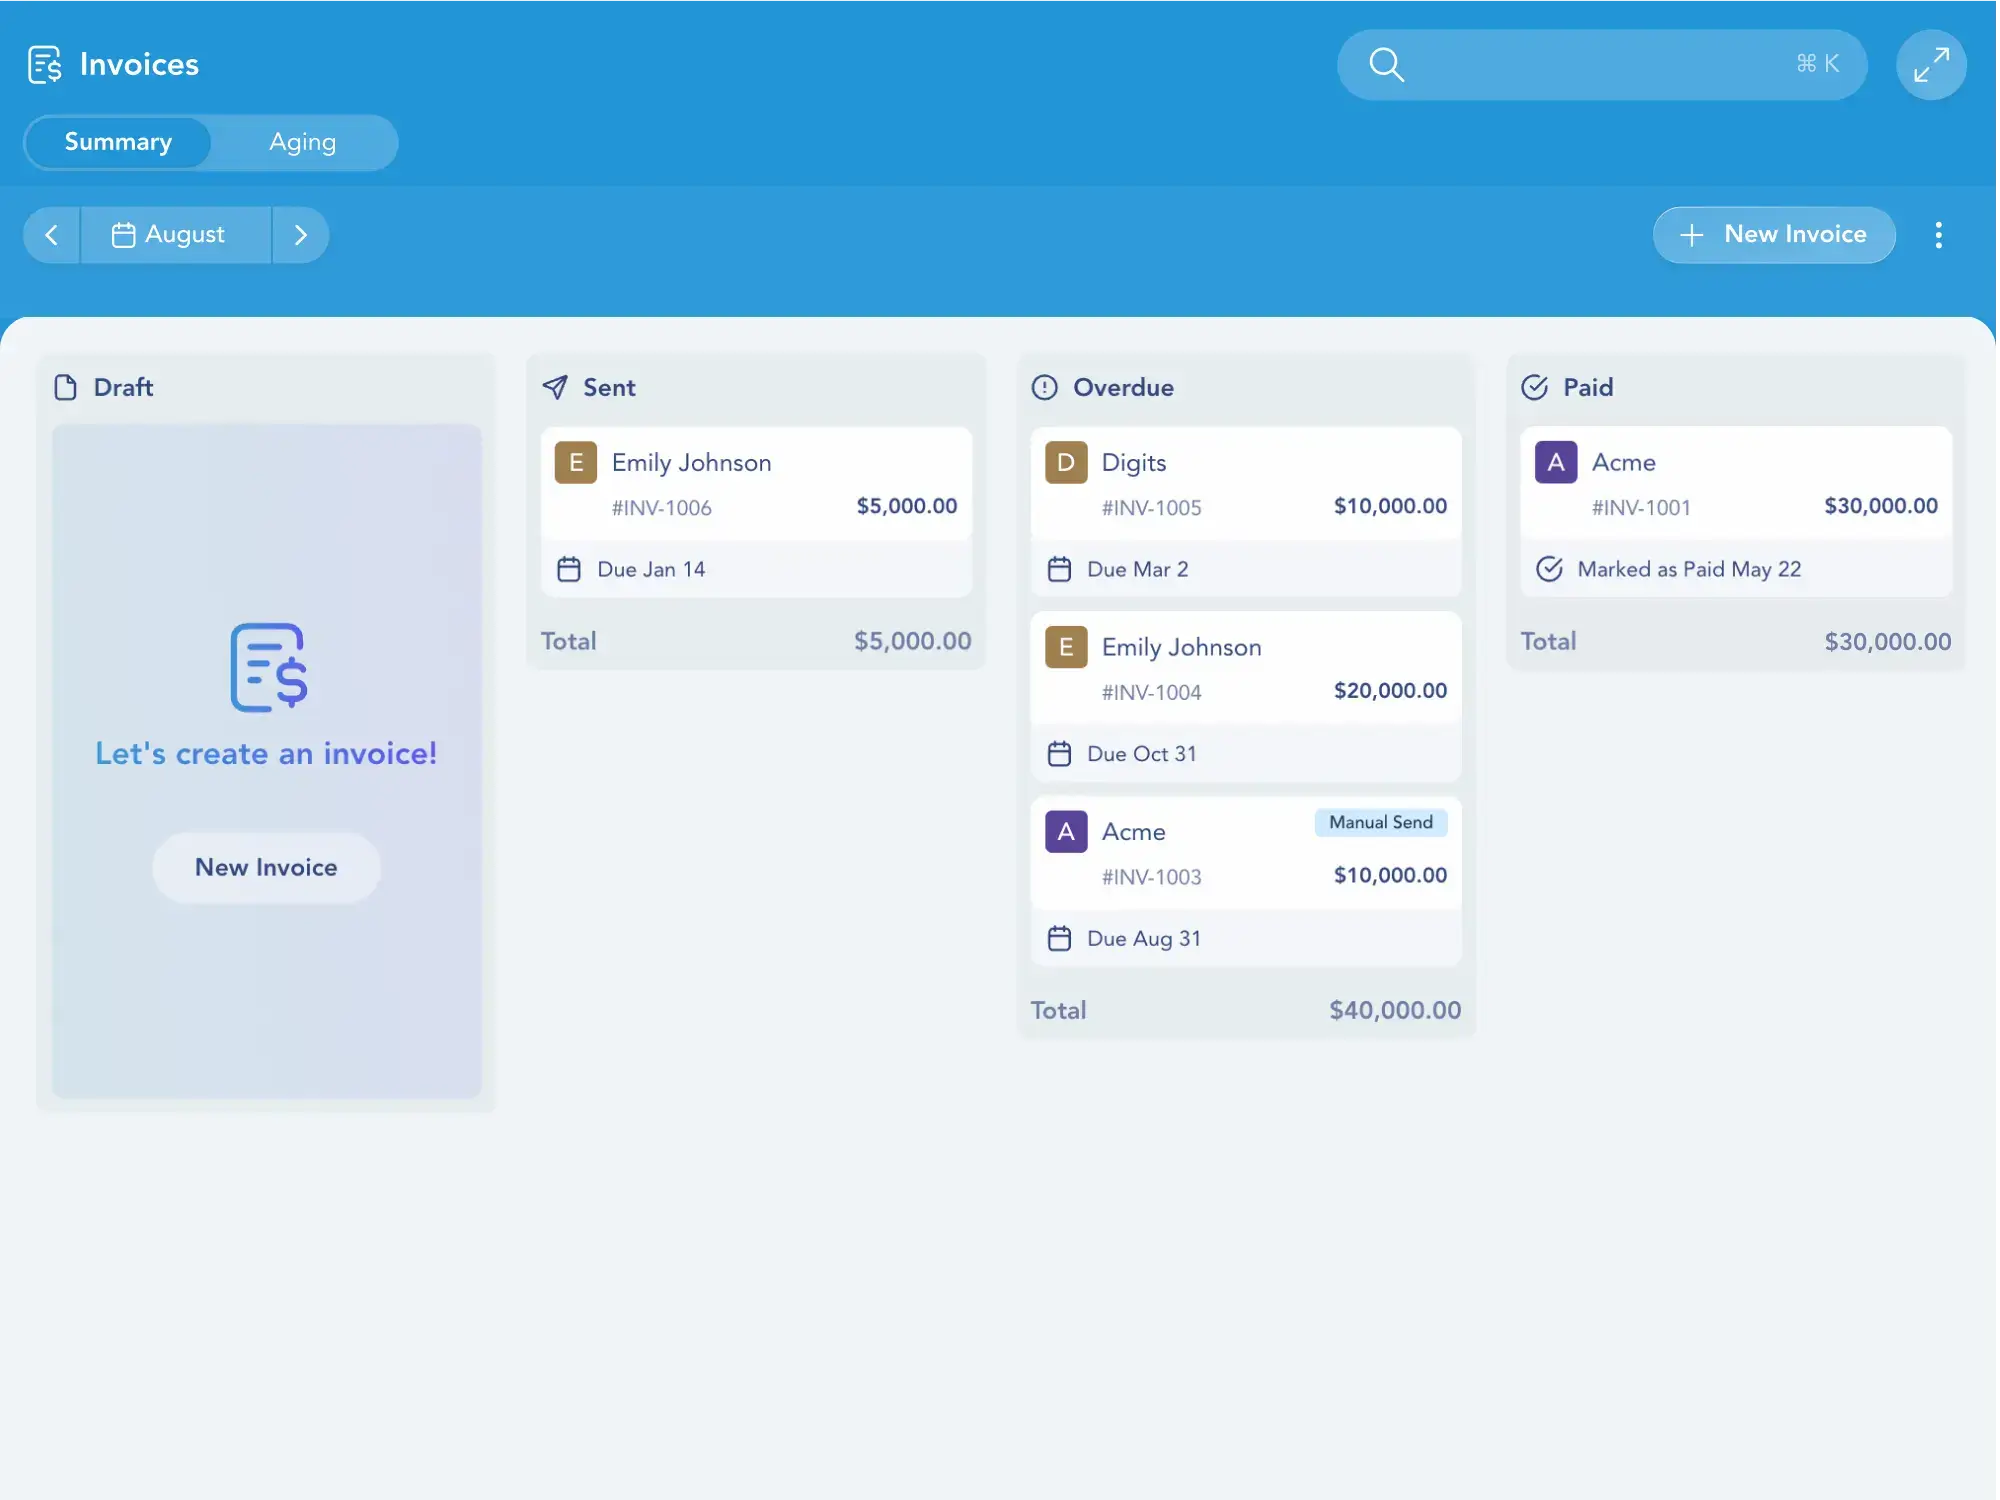Click calendar icon beside Due Mar 2
Screen dimensions: 2000x1500
(x=1059, y=569)
